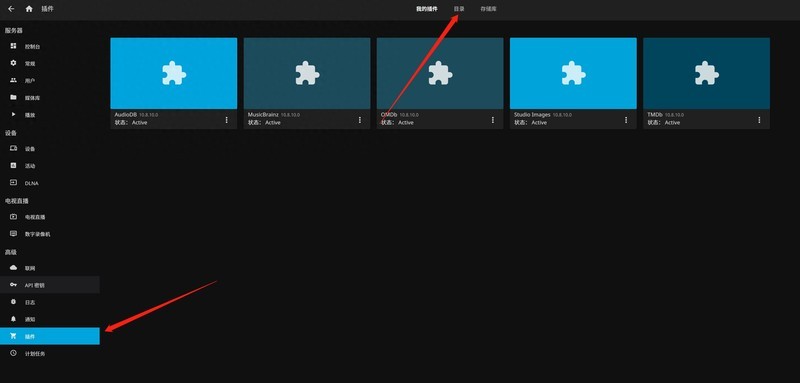Switch to the 目录 catalog tab
Image resolution: width=800 pixels, height=383 pixels.
point(459,9)
